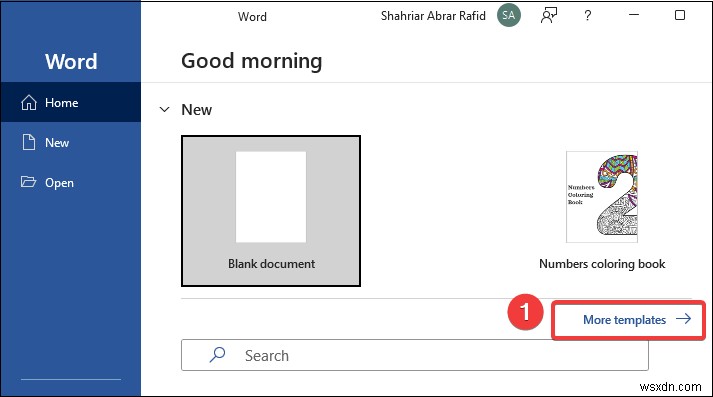Maximize the Word window

[680, 15]
